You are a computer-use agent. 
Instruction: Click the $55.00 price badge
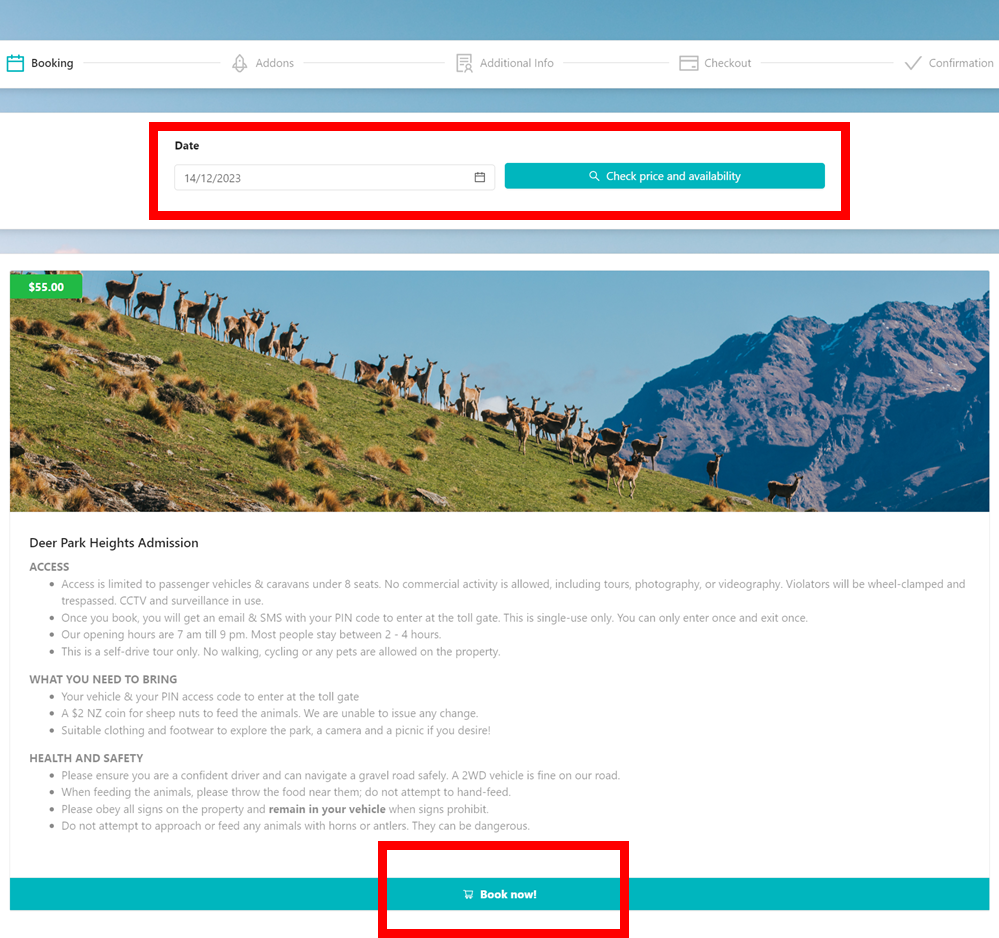point(46,287)
